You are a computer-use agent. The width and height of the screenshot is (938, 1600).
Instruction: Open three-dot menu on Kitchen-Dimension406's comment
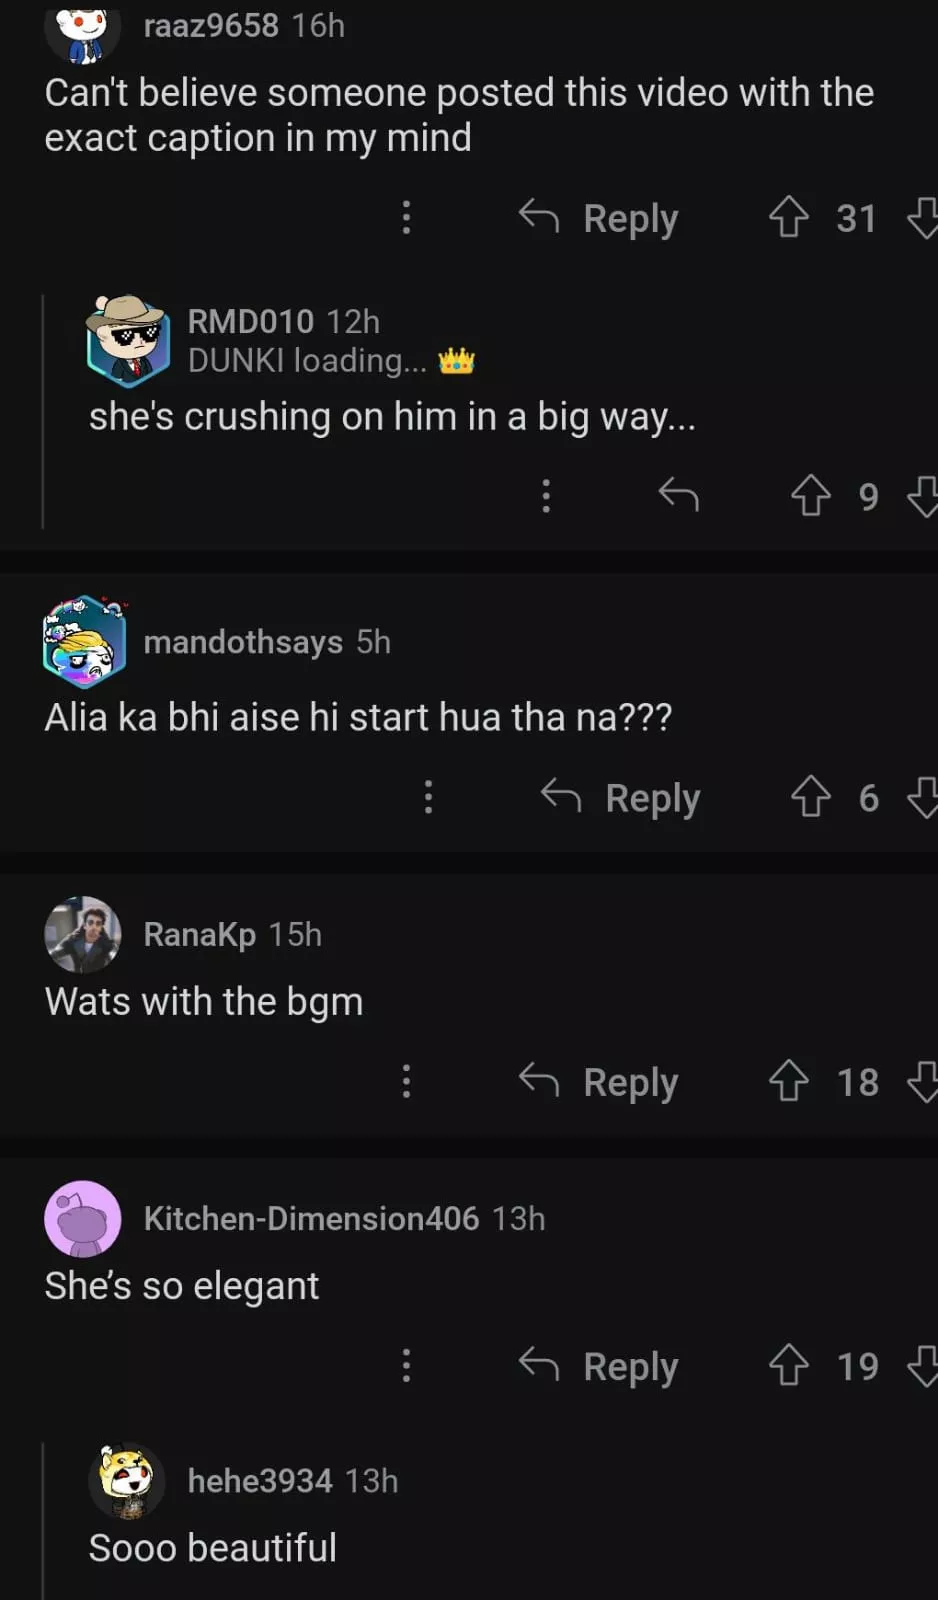(x=406, y=1365)
